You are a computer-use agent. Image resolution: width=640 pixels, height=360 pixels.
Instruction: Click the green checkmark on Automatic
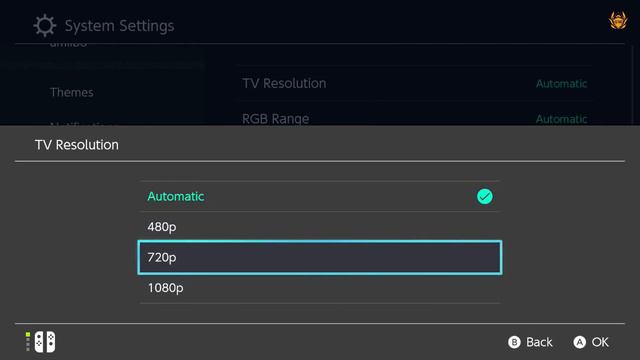(484, 196)
